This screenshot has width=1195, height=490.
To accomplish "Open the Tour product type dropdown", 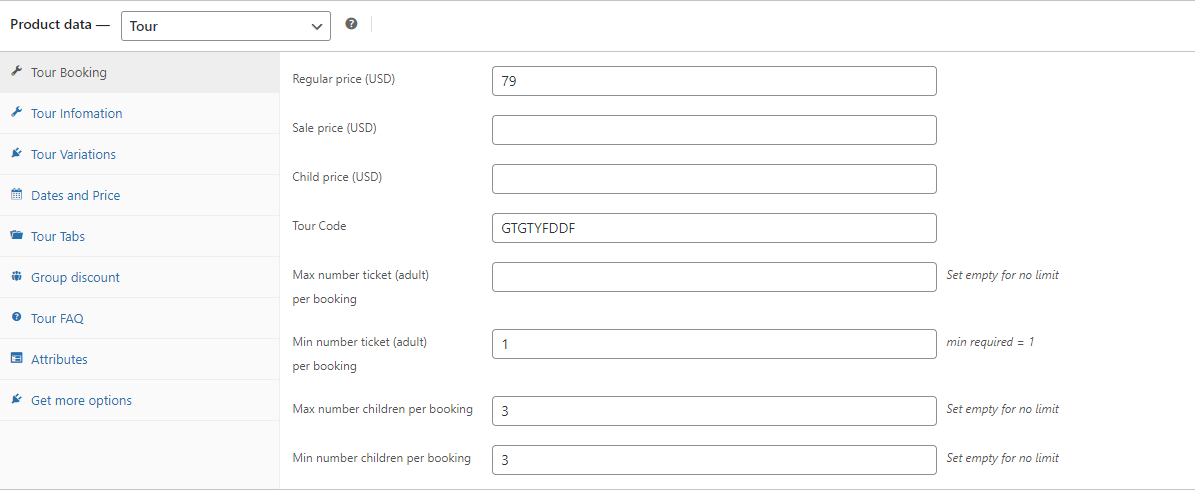I will 226,26.
